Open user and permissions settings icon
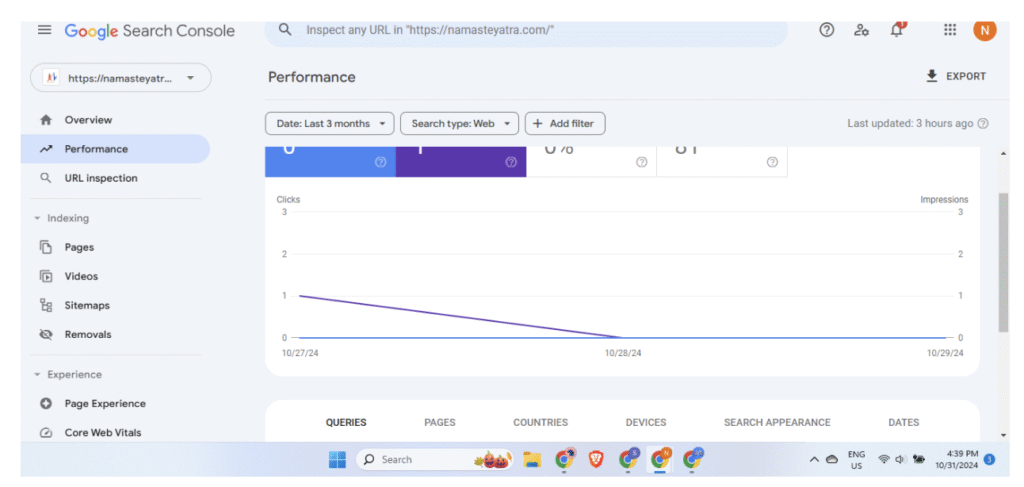 click(861, 30)
